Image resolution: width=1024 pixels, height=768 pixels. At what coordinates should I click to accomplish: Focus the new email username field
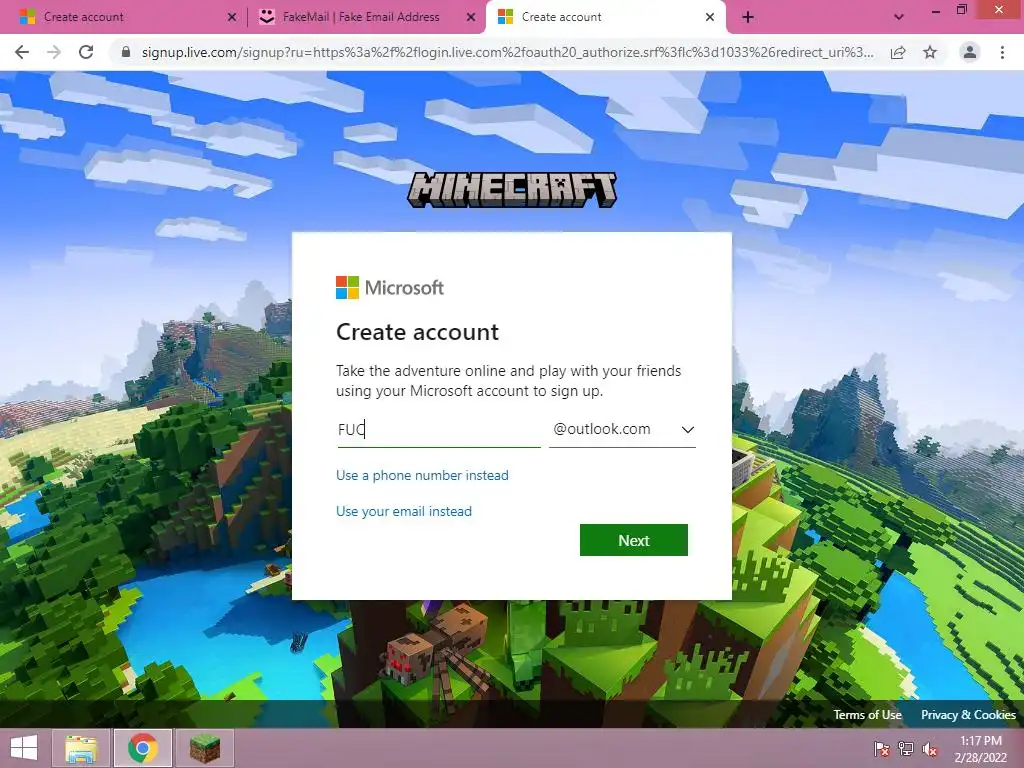439,430
